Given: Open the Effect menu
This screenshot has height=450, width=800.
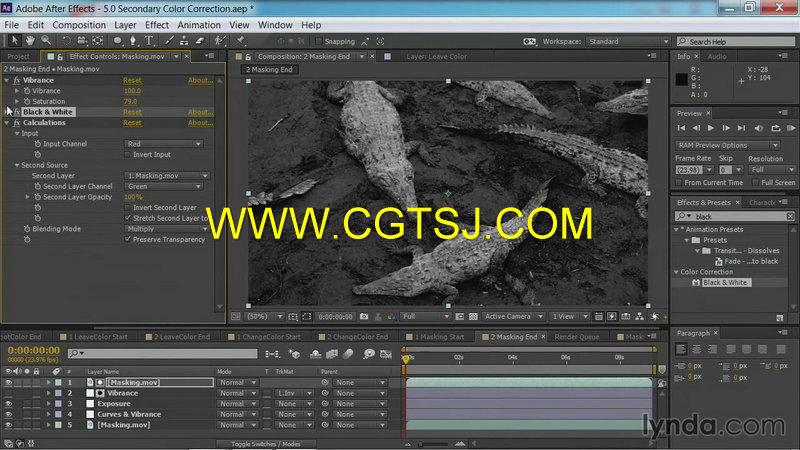Looking at the screenshot, I should (157, 25).
